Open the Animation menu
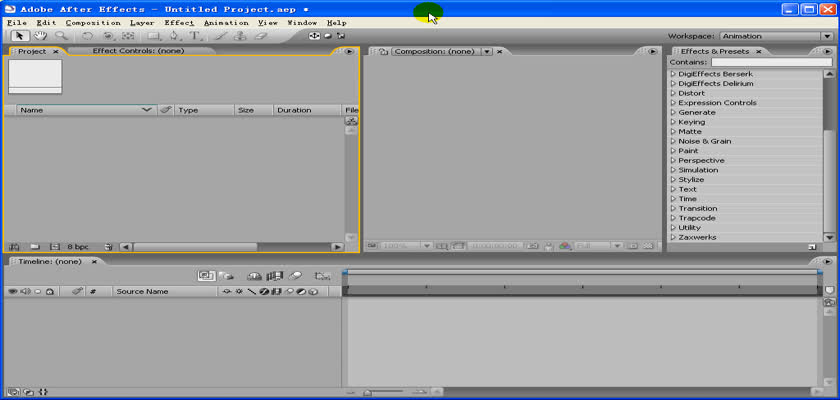Screen dimensions: 840x400 226,23
